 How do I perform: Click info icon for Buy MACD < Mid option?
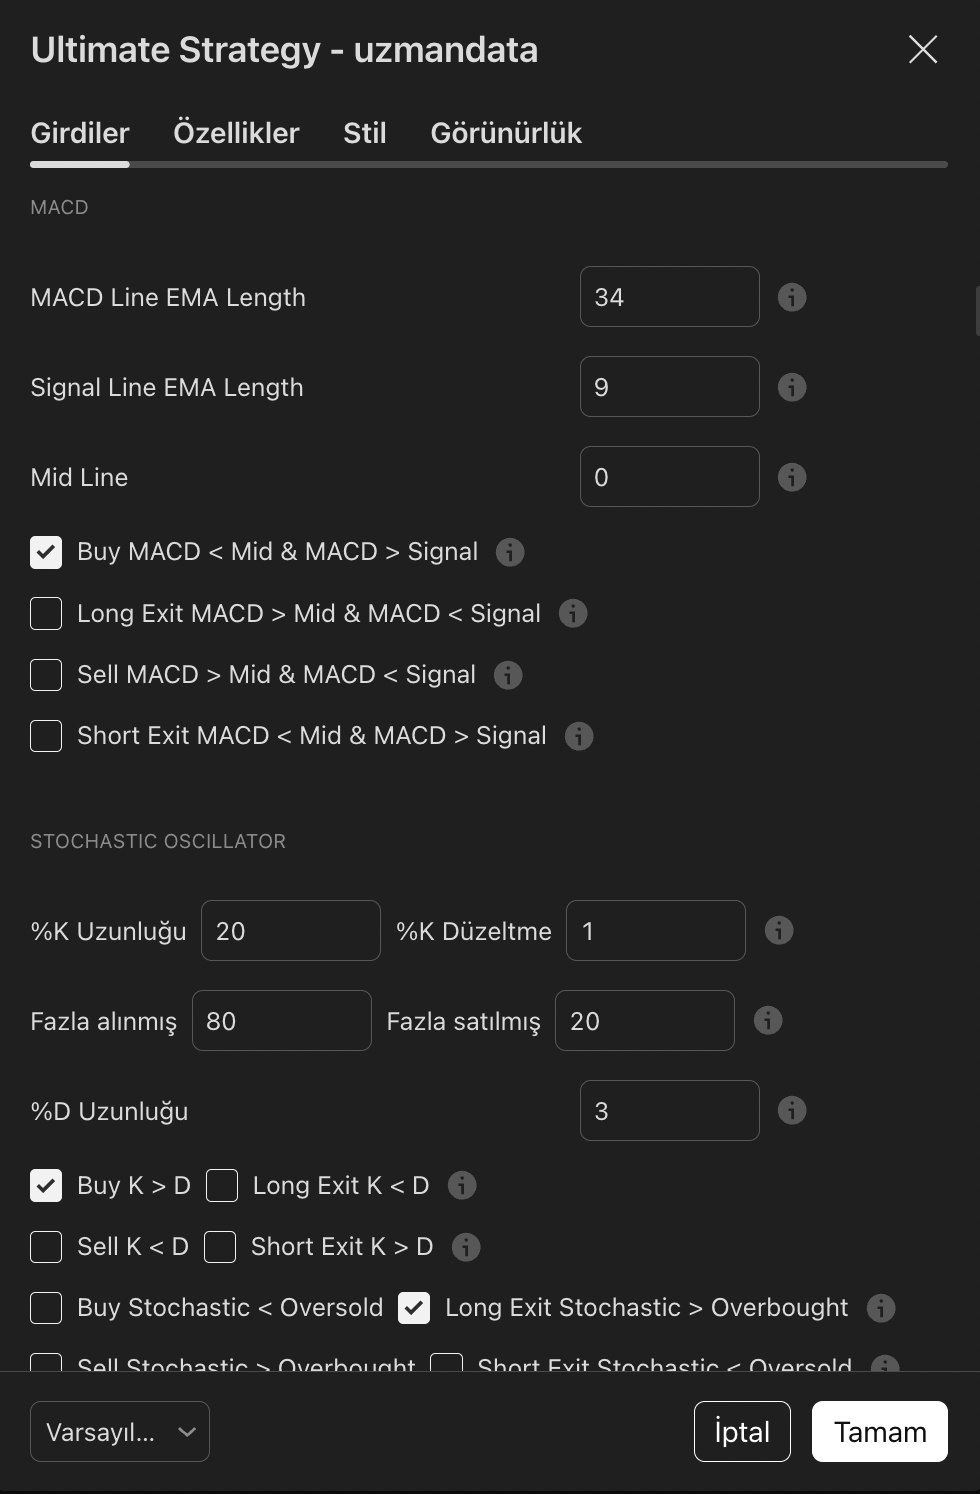[x=510, y=552]
